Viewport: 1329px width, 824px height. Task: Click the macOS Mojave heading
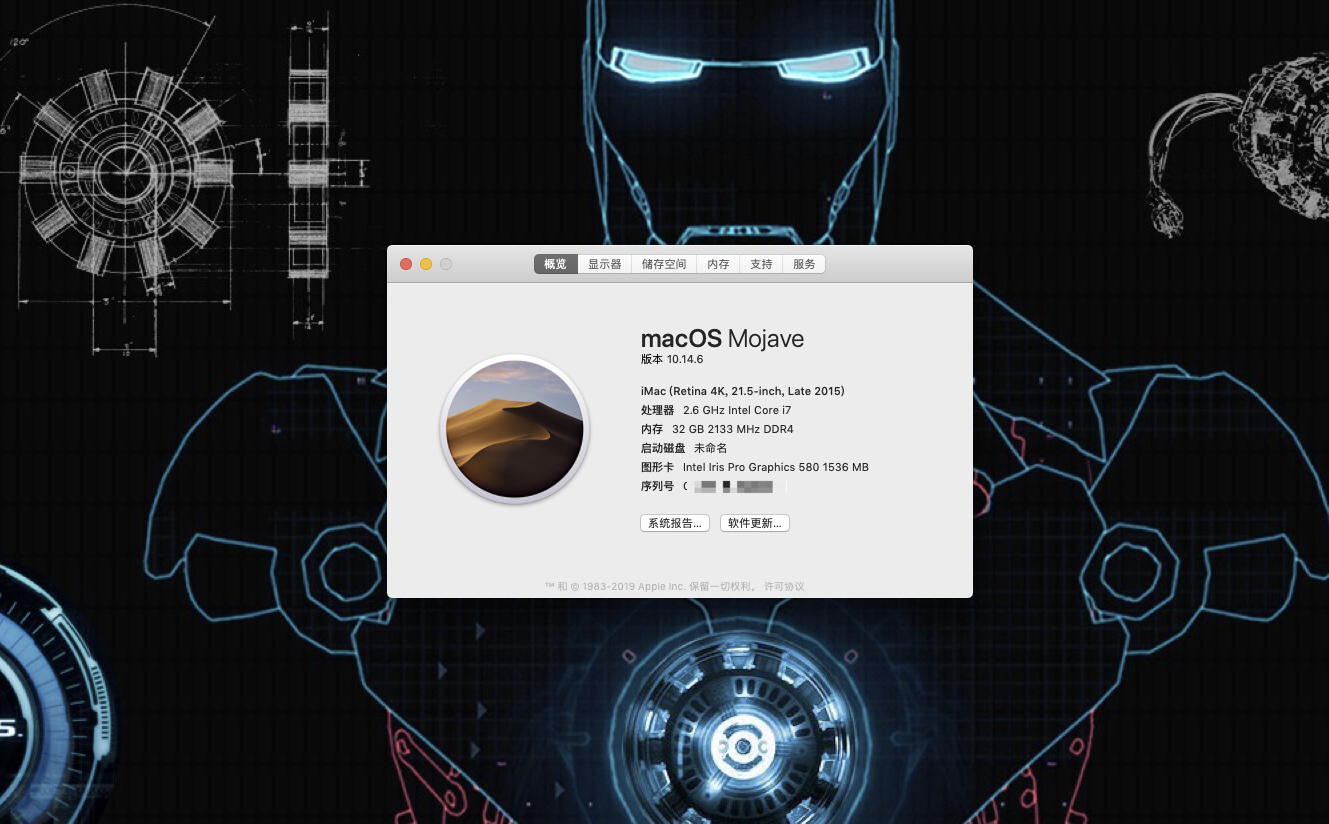(x=722, y=339)
